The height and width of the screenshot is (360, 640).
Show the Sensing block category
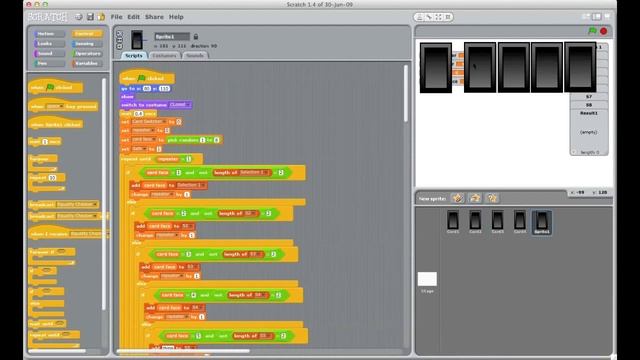click(87, 44)
